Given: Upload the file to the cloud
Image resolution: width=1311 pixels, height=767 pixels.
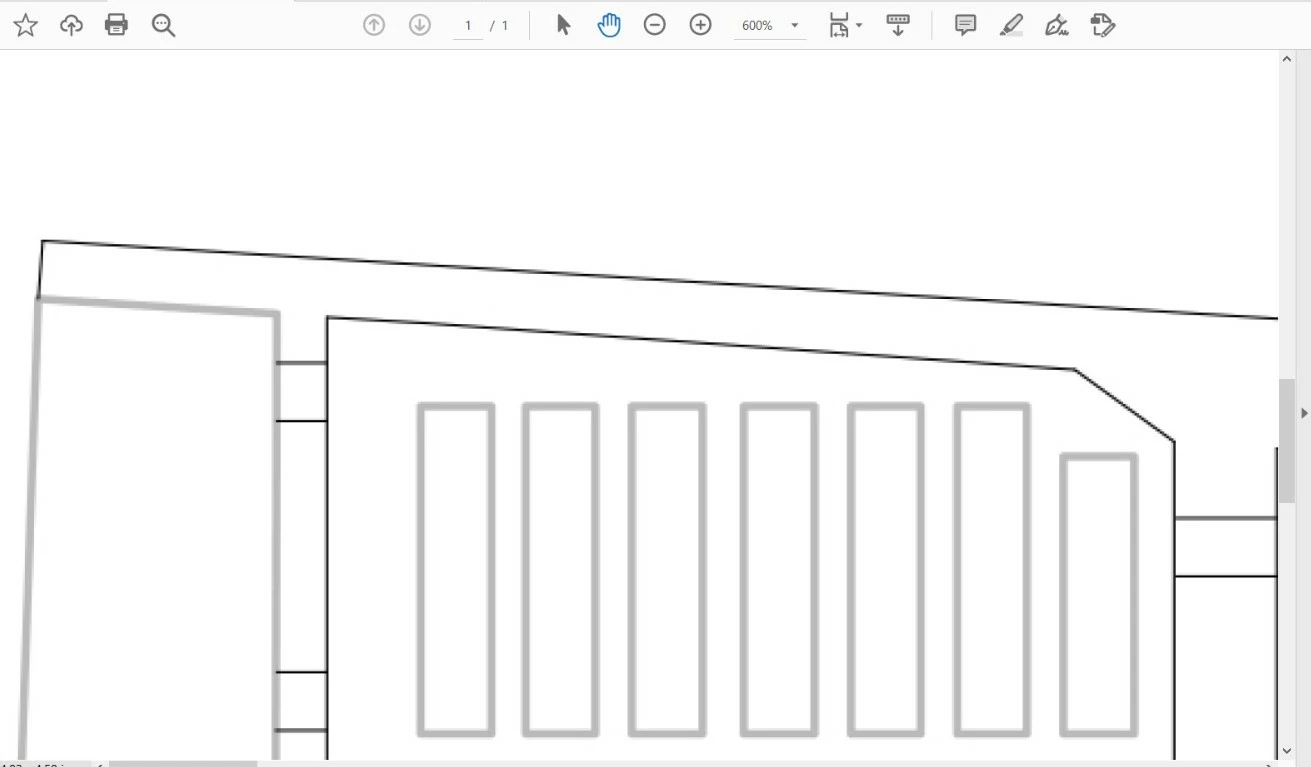Looking at the screenshot, I should [x=71, y=25].
